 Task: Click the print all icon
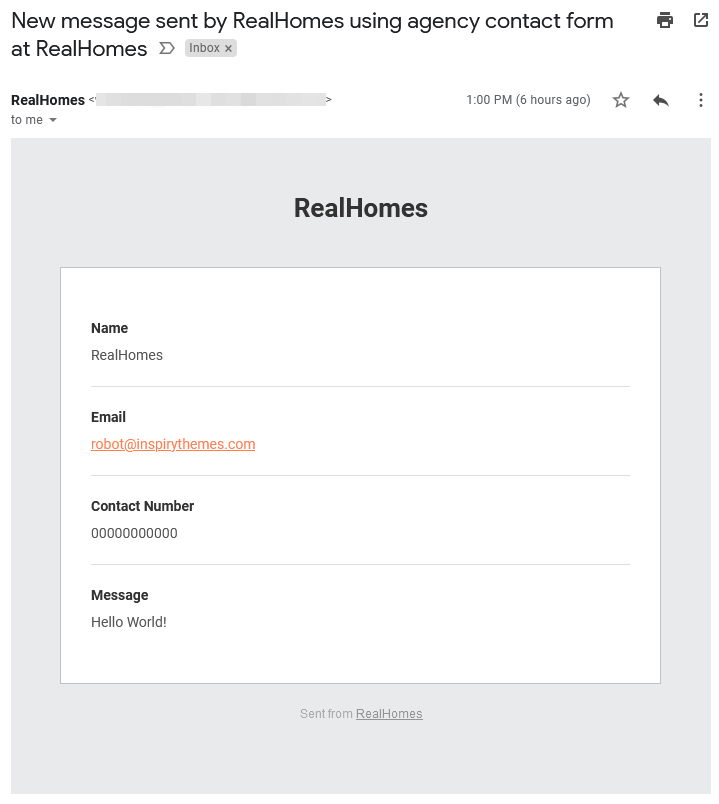click(665, 21)
